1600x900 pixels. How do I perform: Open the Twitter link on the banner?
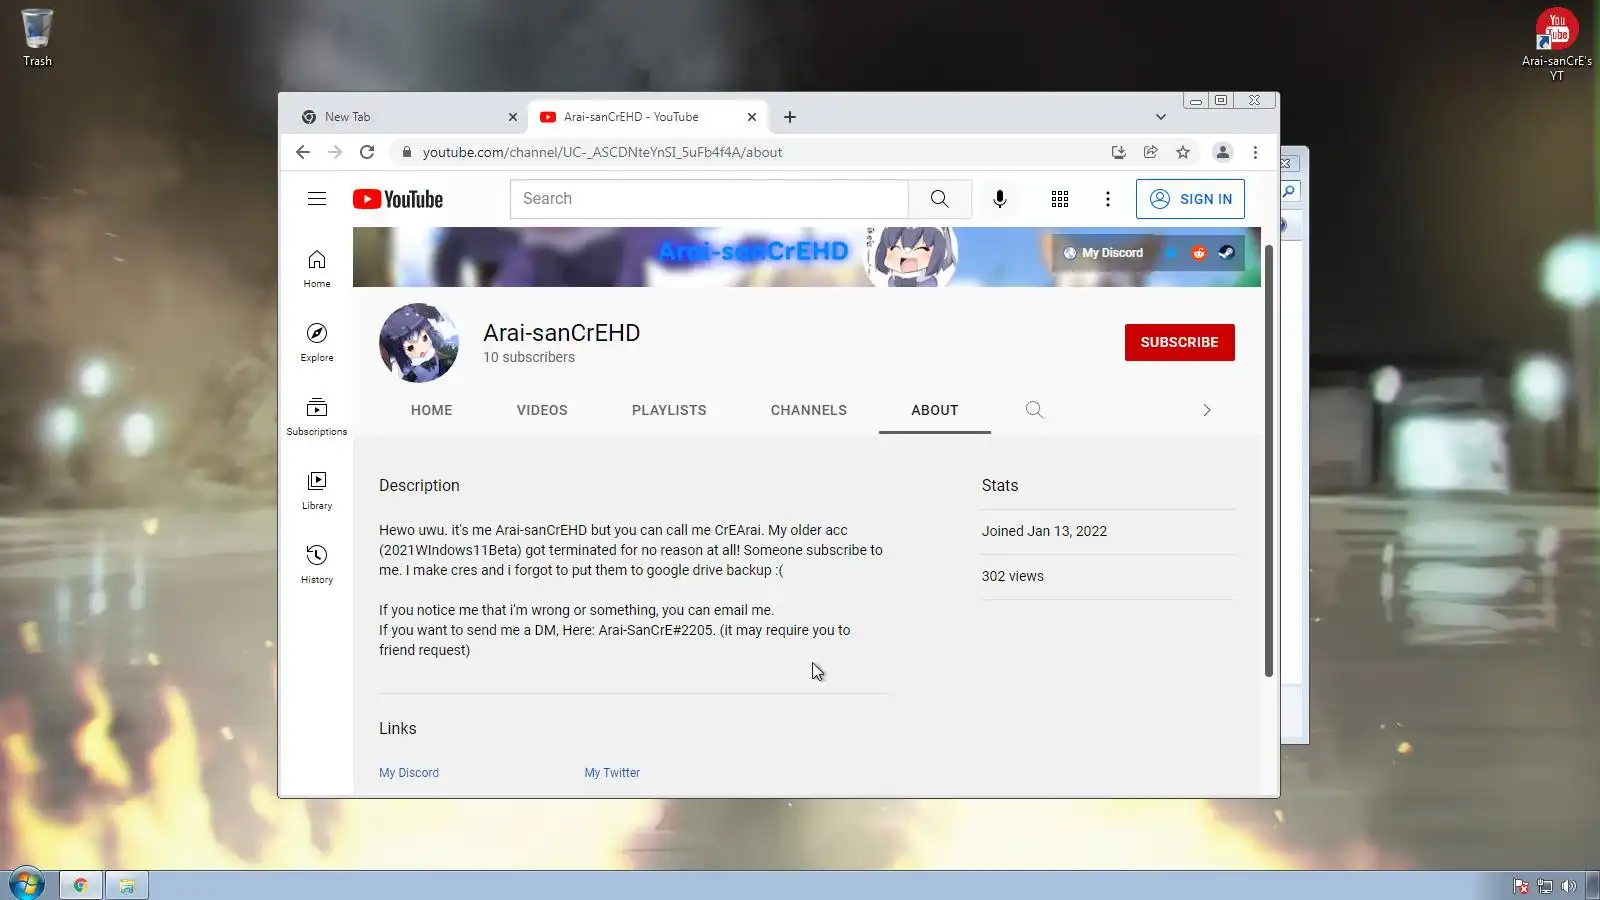[x=1171, y=253]
